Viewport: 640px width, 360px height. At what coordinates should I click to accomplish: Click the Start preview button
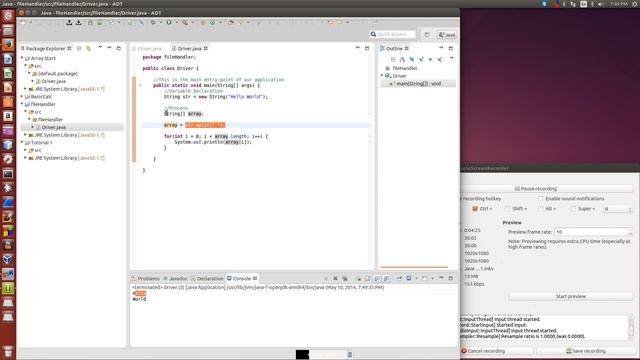pyautogui.click(x=571, y=296)
